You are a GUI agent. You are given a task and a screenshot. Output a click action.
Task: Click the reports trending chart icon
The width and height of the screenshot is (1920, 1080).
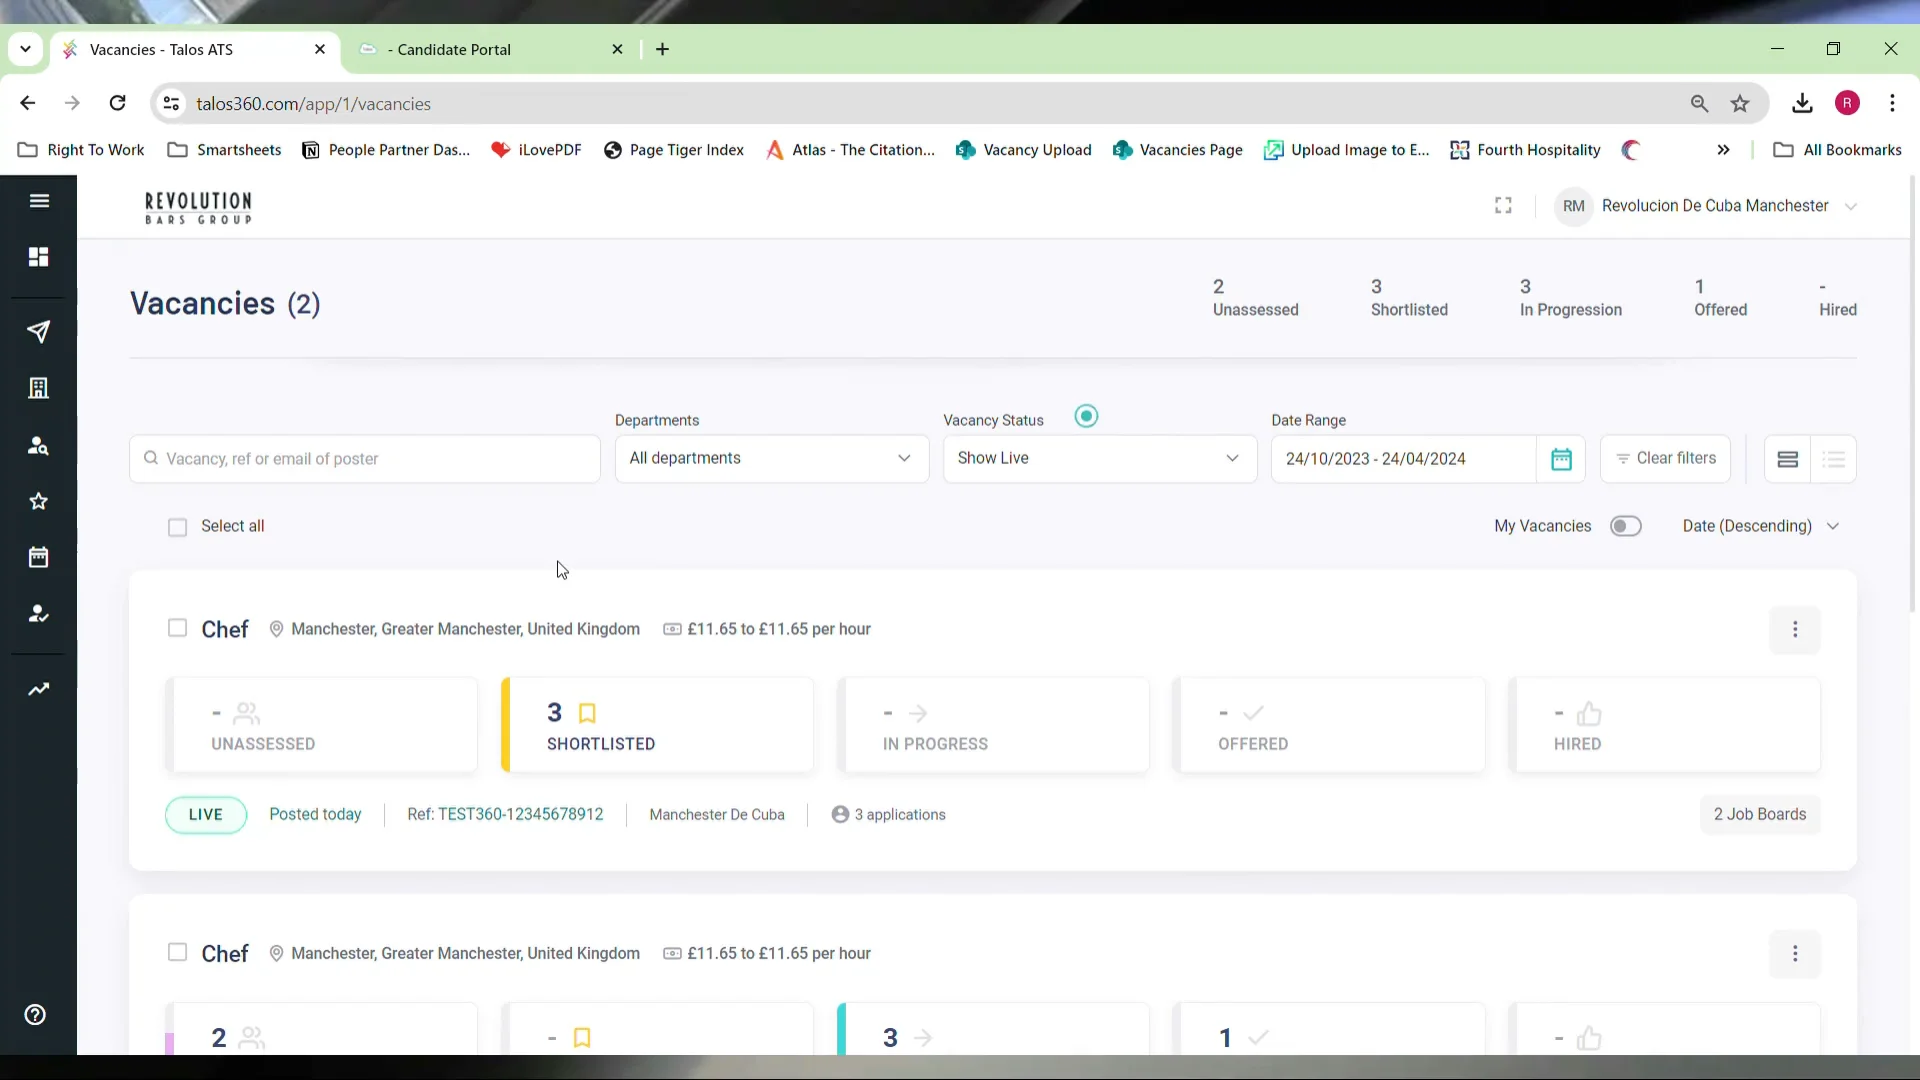38,690
